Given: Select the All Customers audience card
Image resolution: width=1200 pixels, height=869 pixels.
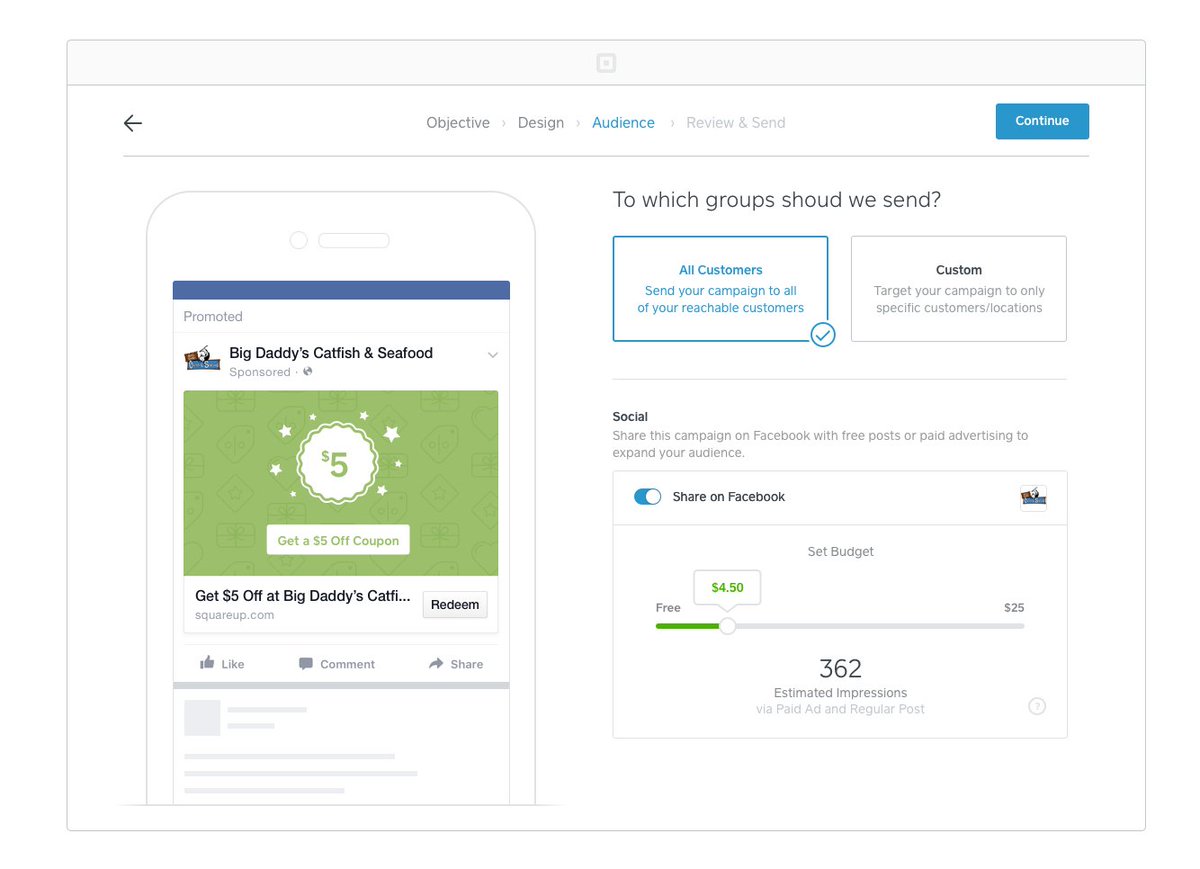Looking at the screenshot, I should point(720,289).
